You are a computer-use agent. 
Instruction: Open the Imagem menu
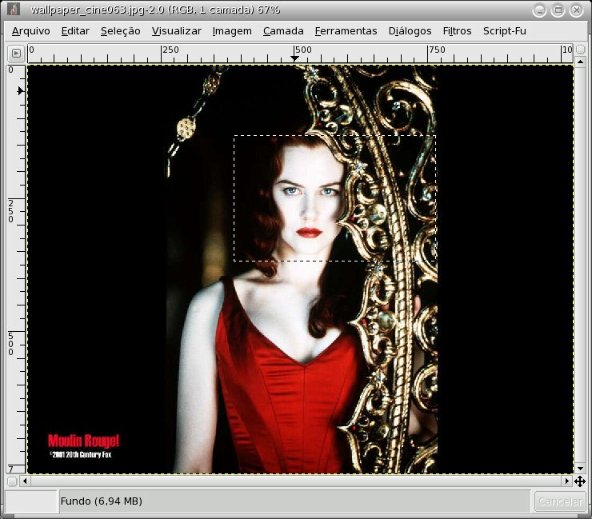tap(232, 31)
